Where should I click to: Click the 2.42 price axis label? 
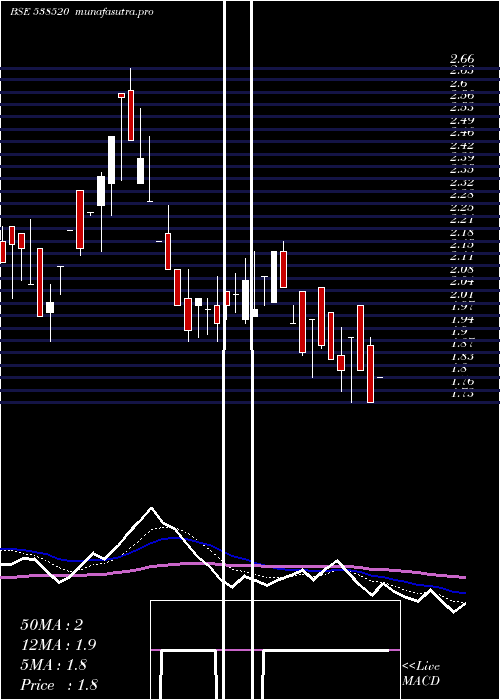462,146
